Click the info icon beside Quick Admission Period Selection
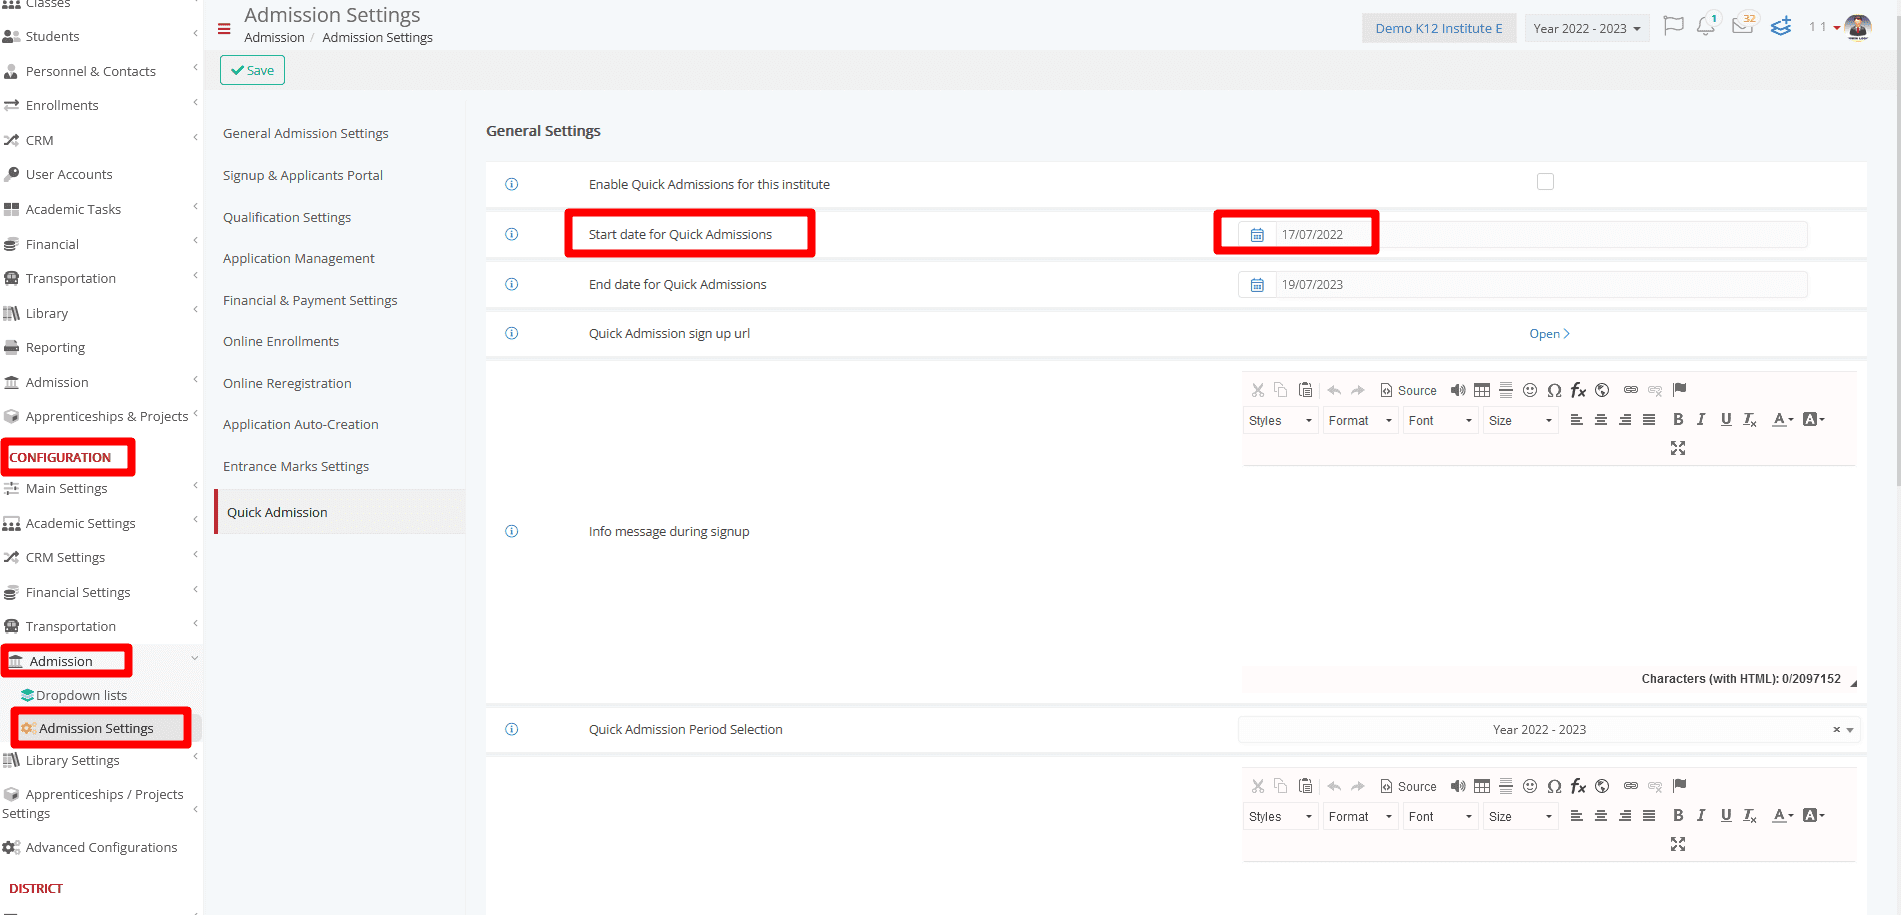 pos(512,729)
